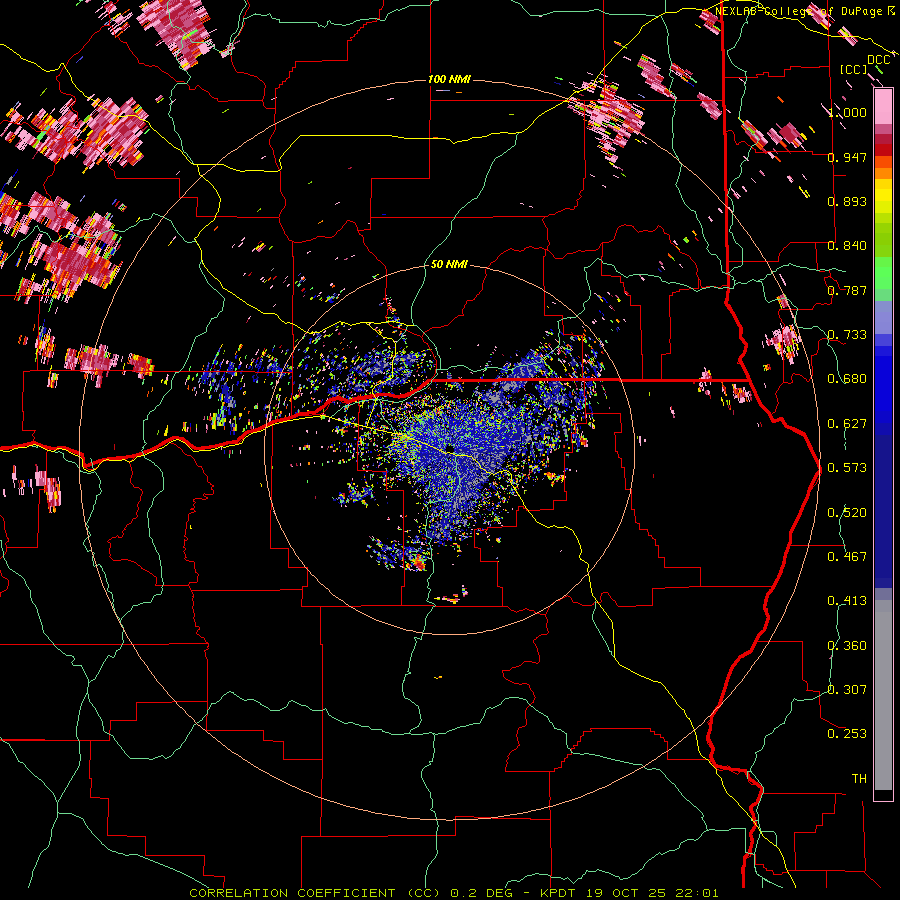The image size is (900, 900).
Task: Click the 0.627 color scale value
Action: (x=847, y=424)
